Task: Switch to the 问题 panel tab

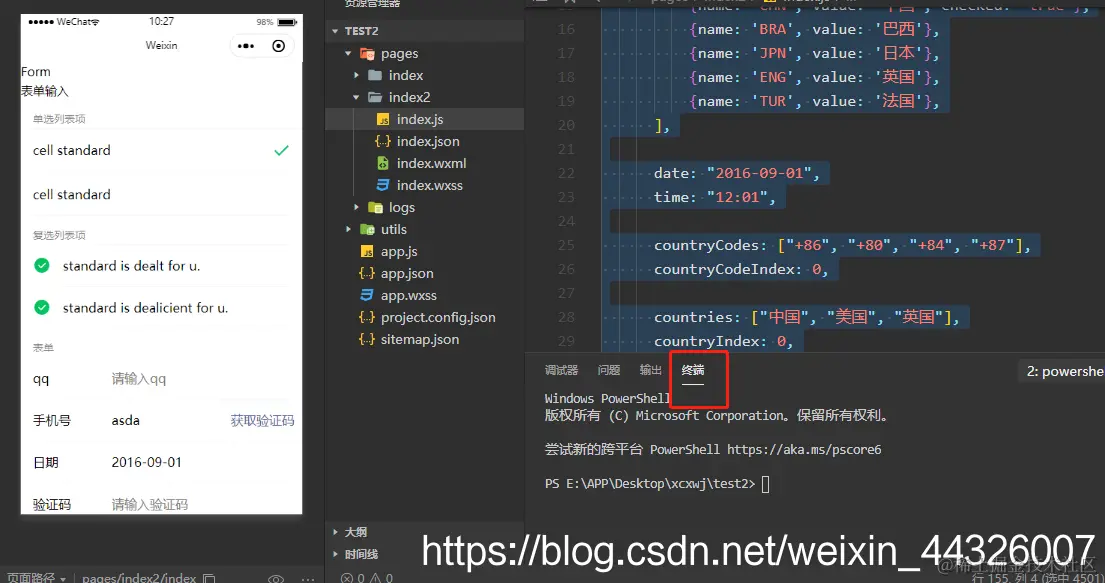Action: 609,370
